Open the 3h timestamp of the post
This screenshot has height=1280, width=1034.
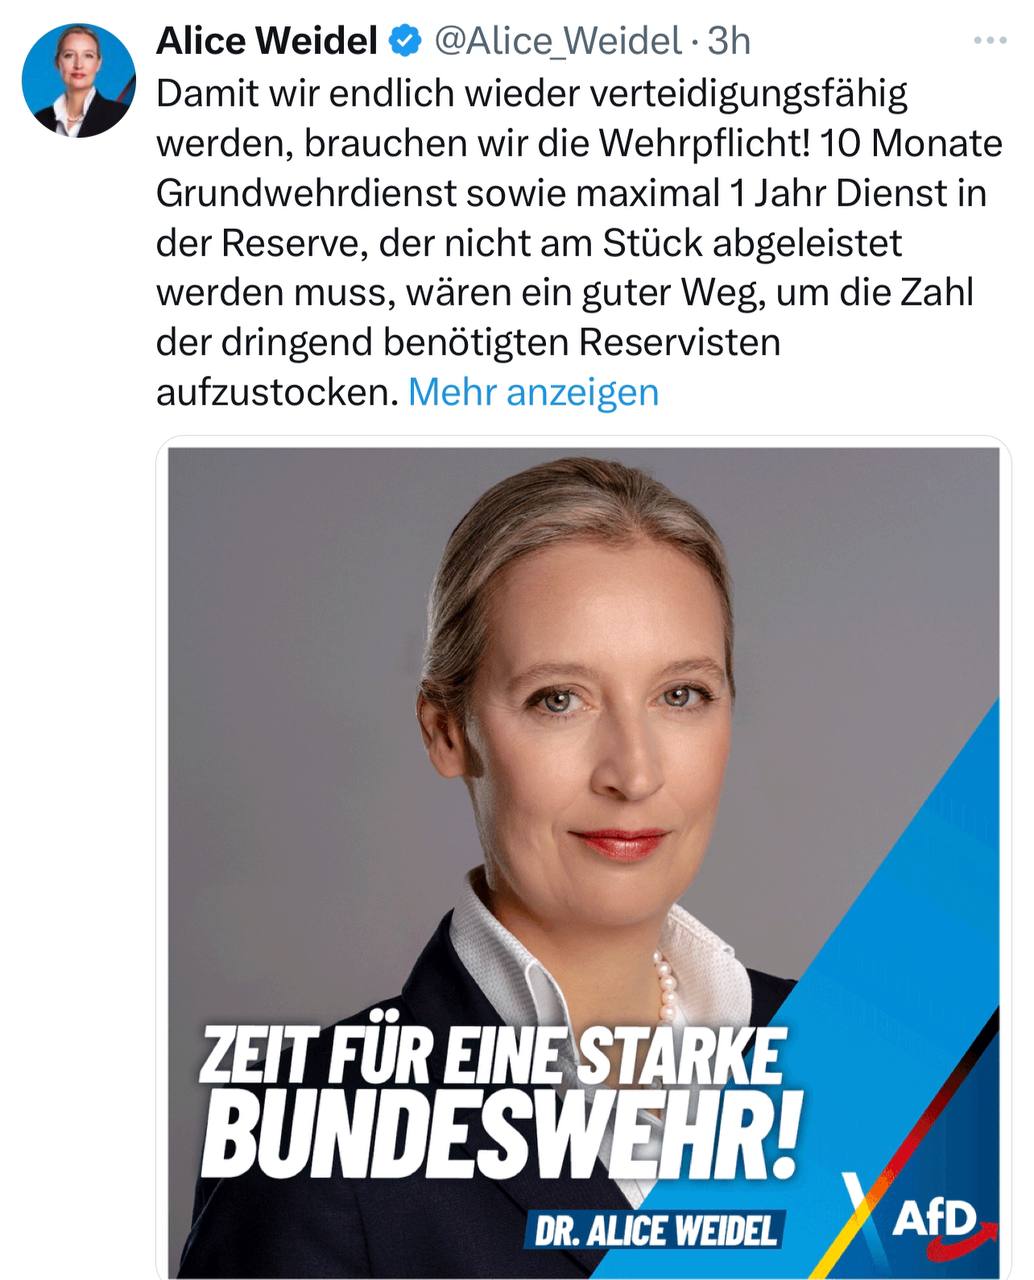pyautogui.click(x=728, y=41)
